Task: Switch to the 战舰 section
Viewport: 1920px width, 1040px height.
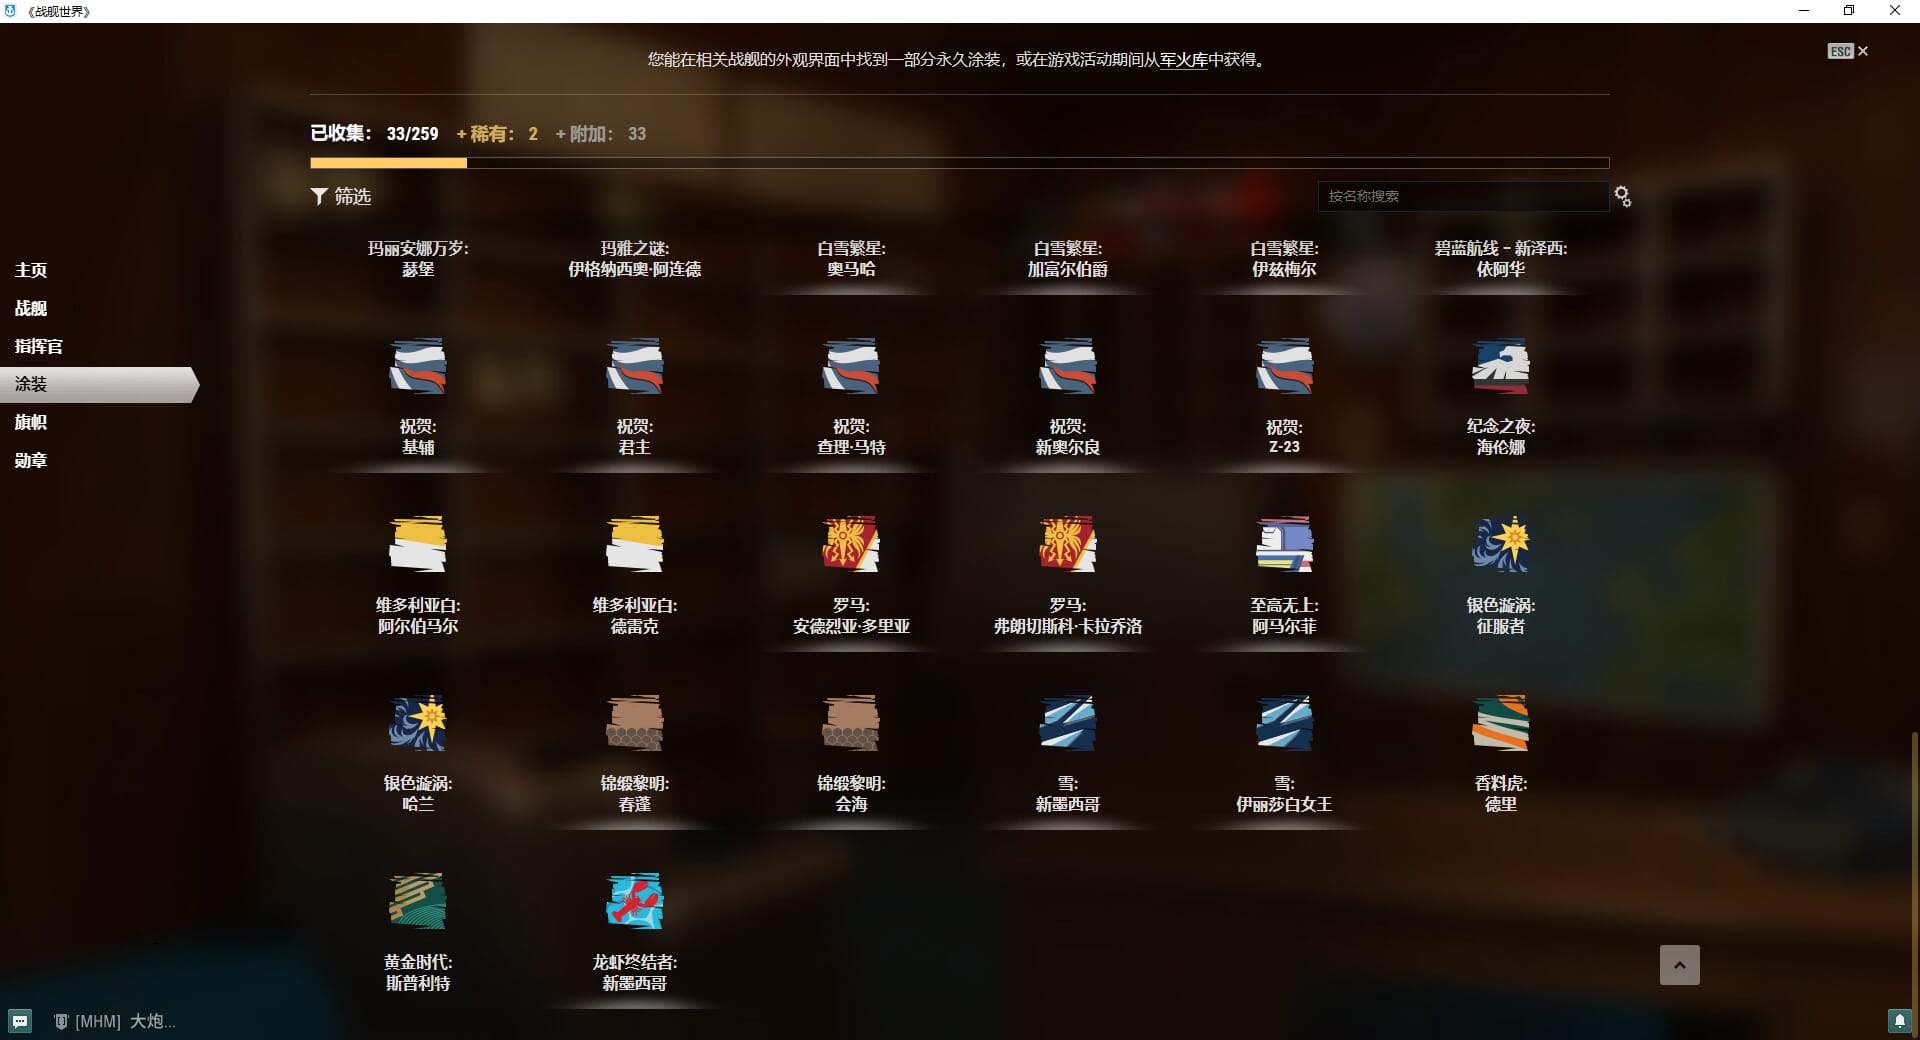Action: coord(31,308)
